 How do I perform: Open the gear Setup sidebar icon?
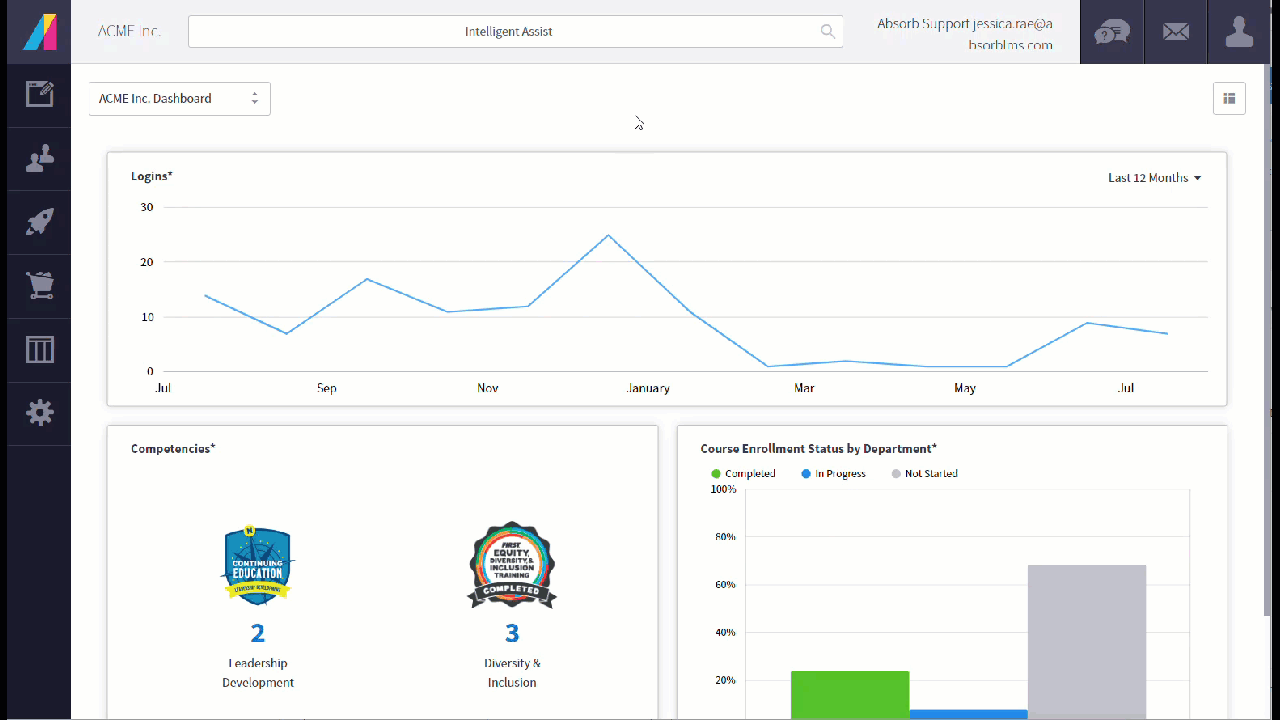[x=39, y=413]
